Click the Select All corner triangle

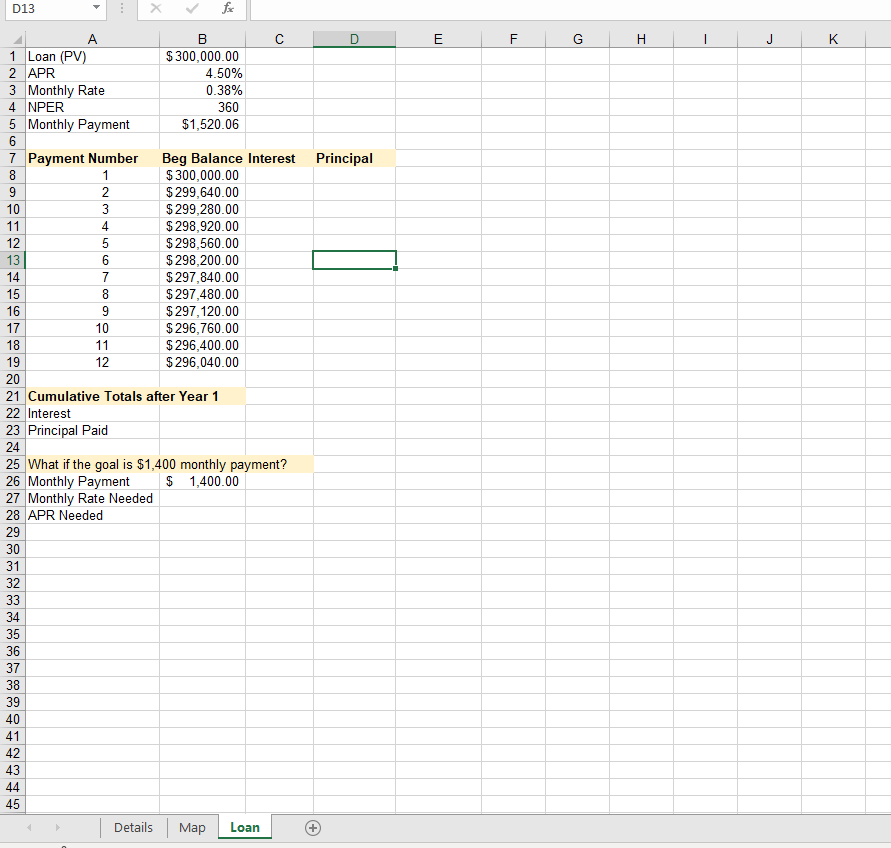click(x=17, y=40)
